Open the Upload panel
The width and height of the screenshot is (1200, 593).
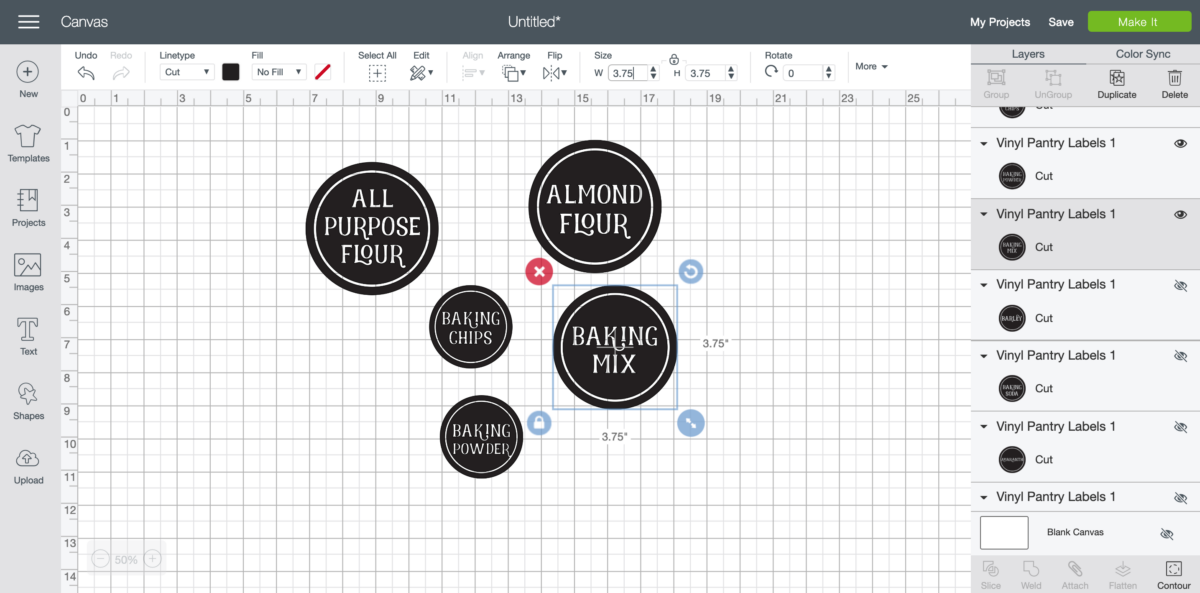tap(28, 465)
